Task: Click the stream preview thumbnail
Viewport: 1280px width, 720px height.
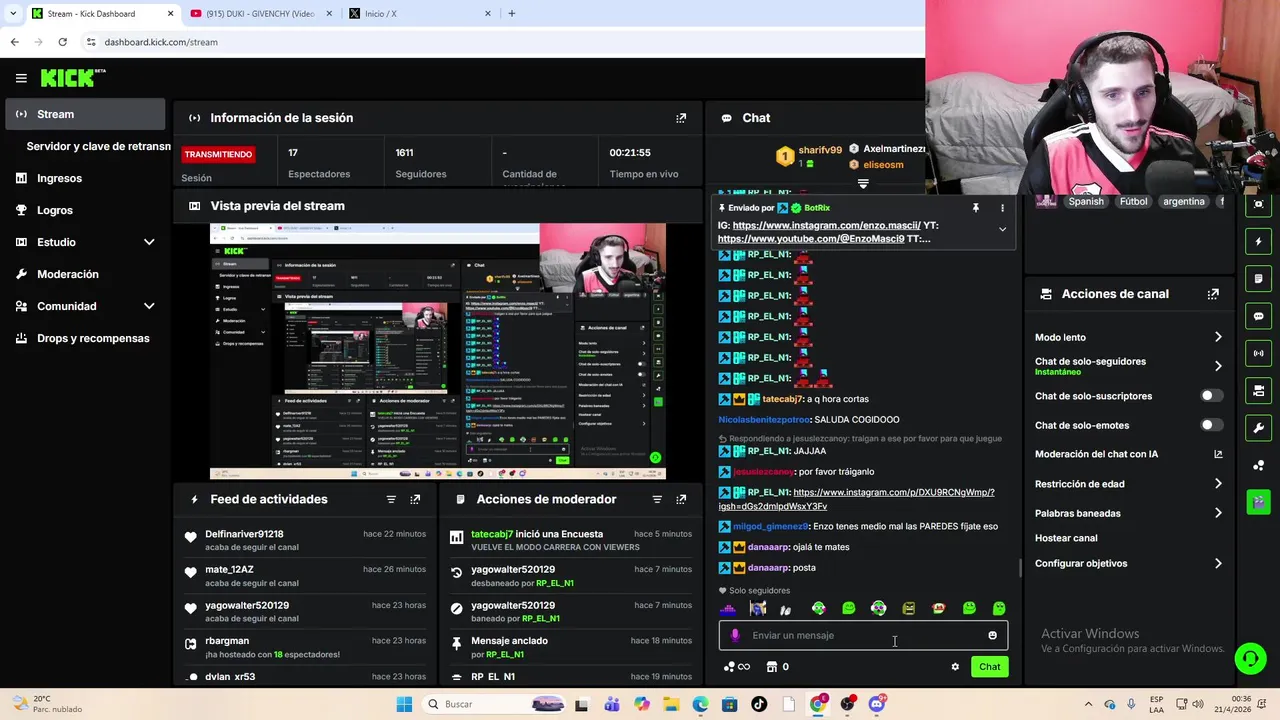Action: pyautogui.click(x=437, y=351)
